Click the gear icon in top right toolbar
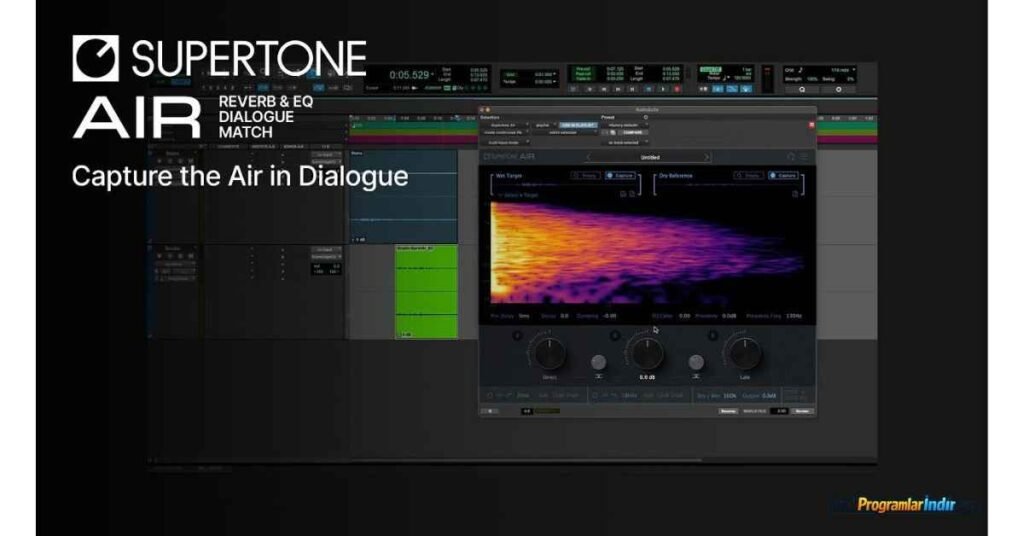 (839, 89)
